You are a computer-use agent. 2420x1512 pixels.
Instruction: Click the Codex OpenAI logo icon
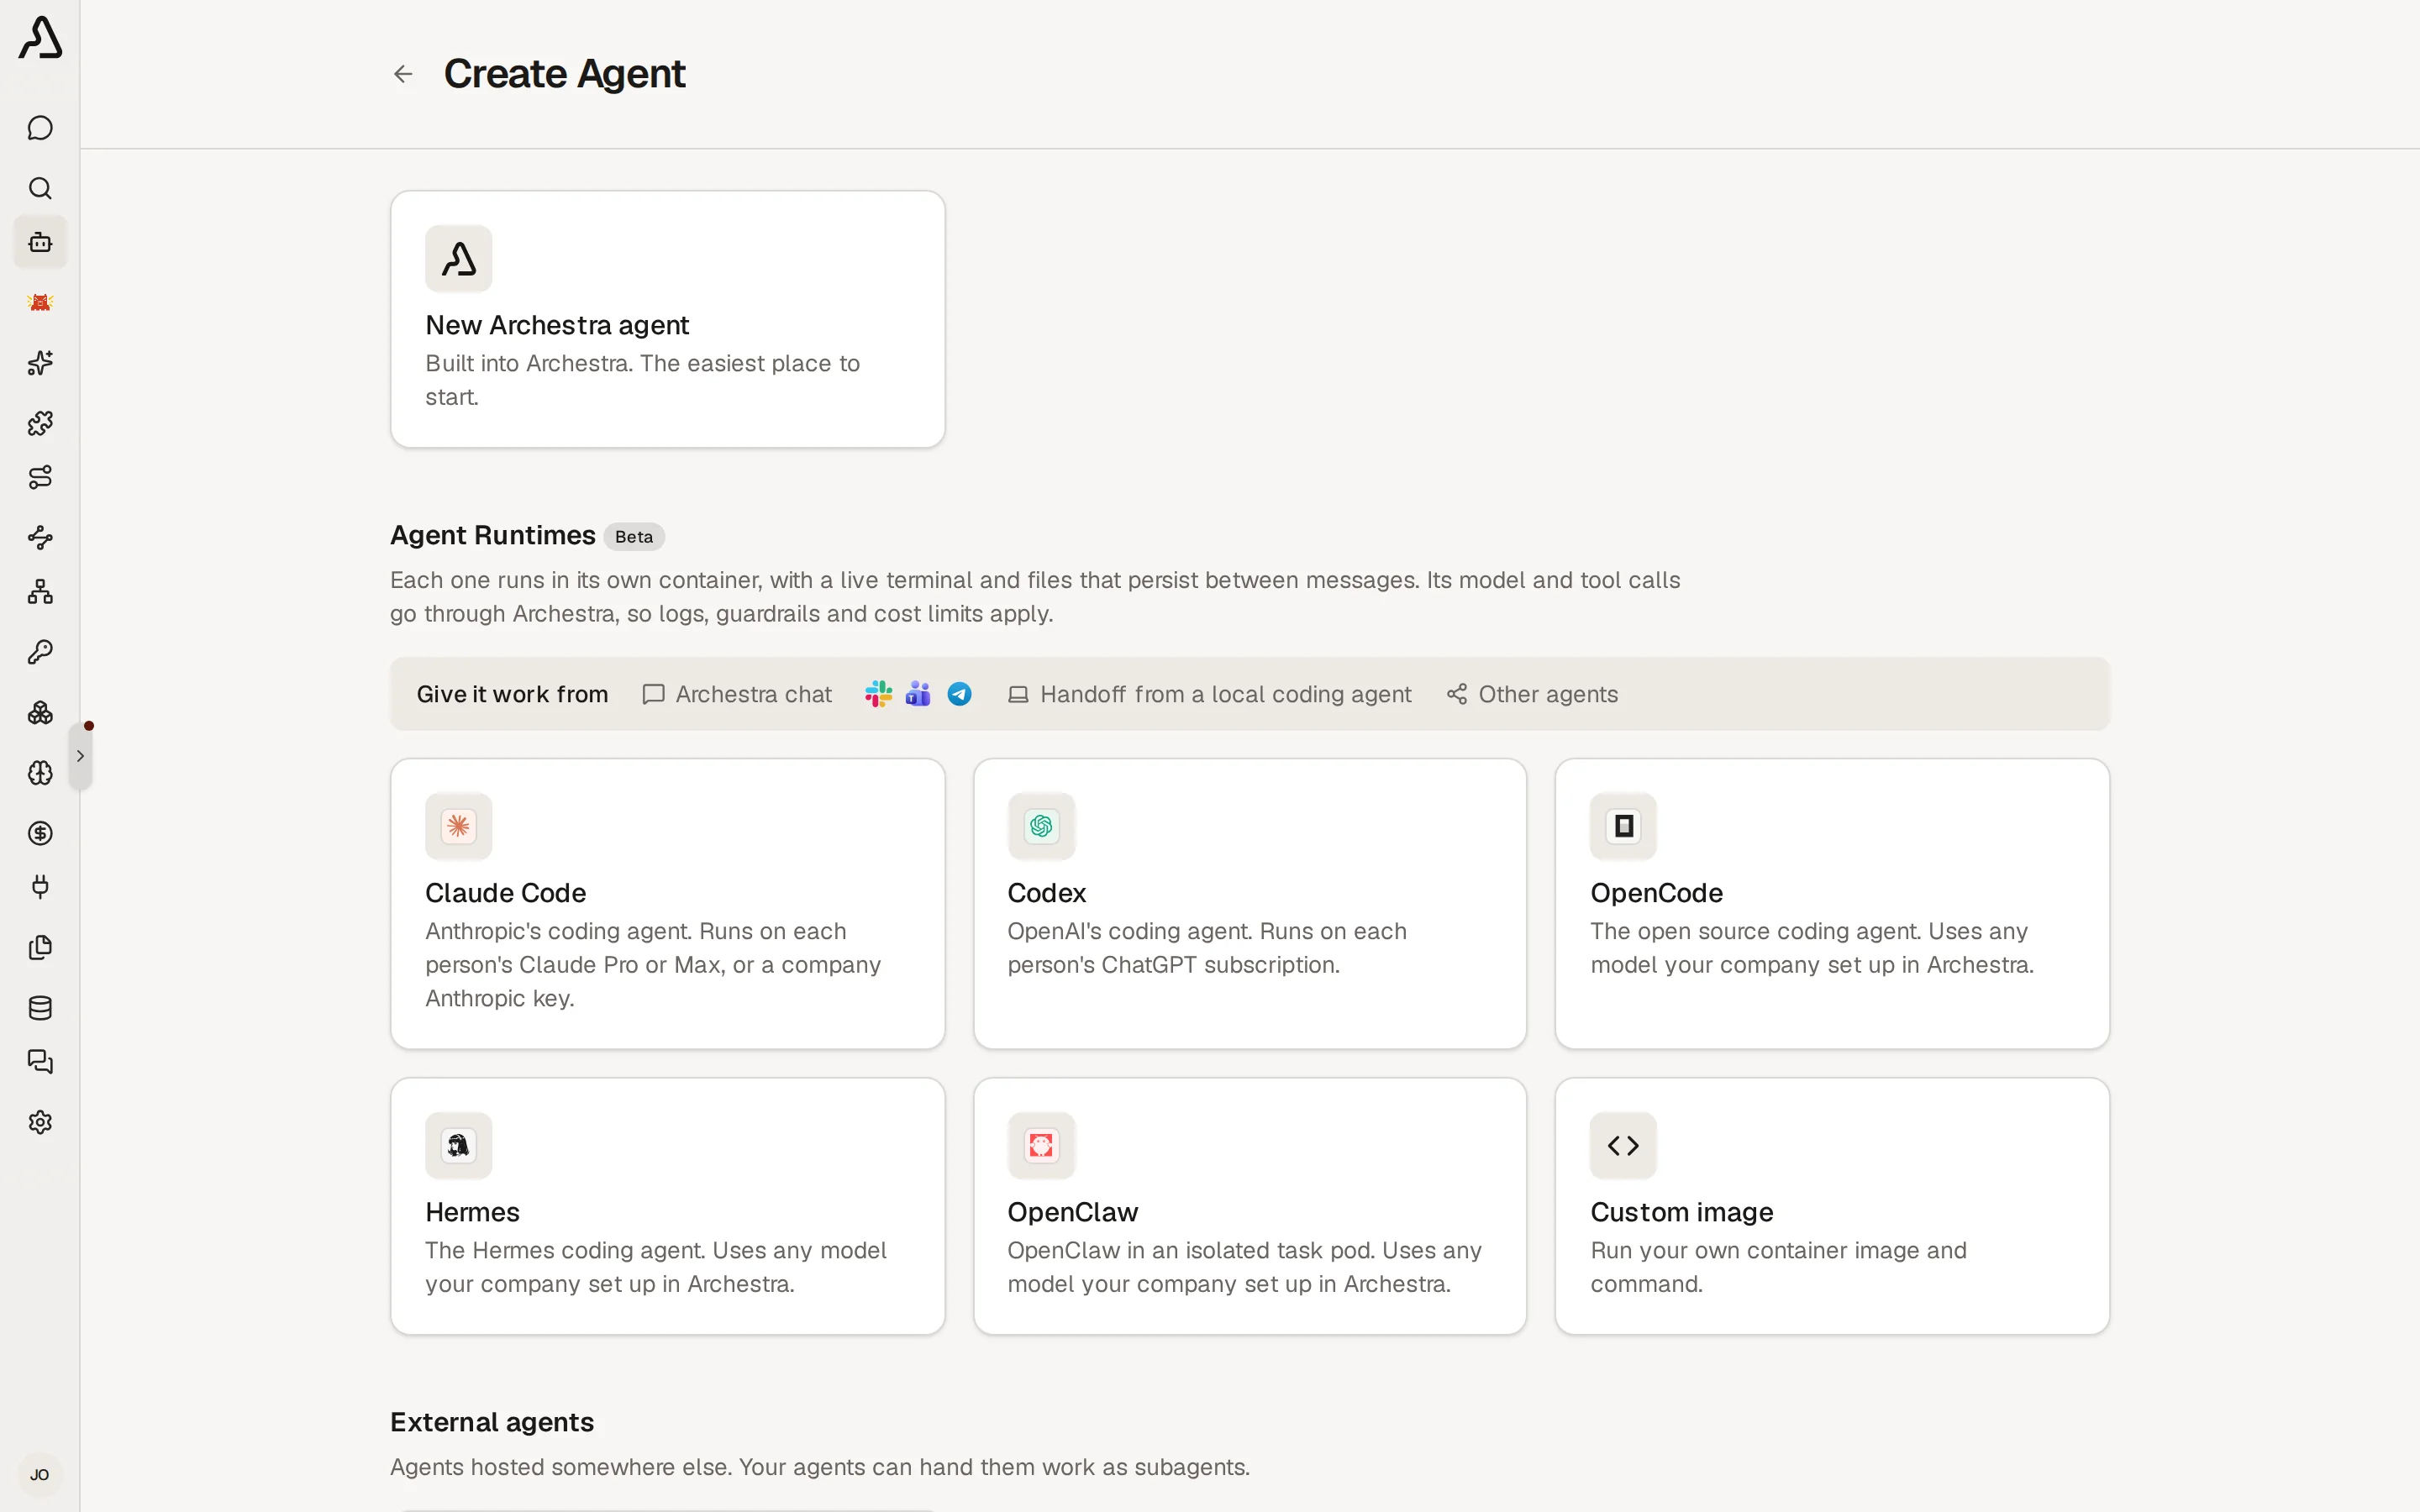click(x=1041, y=826)
